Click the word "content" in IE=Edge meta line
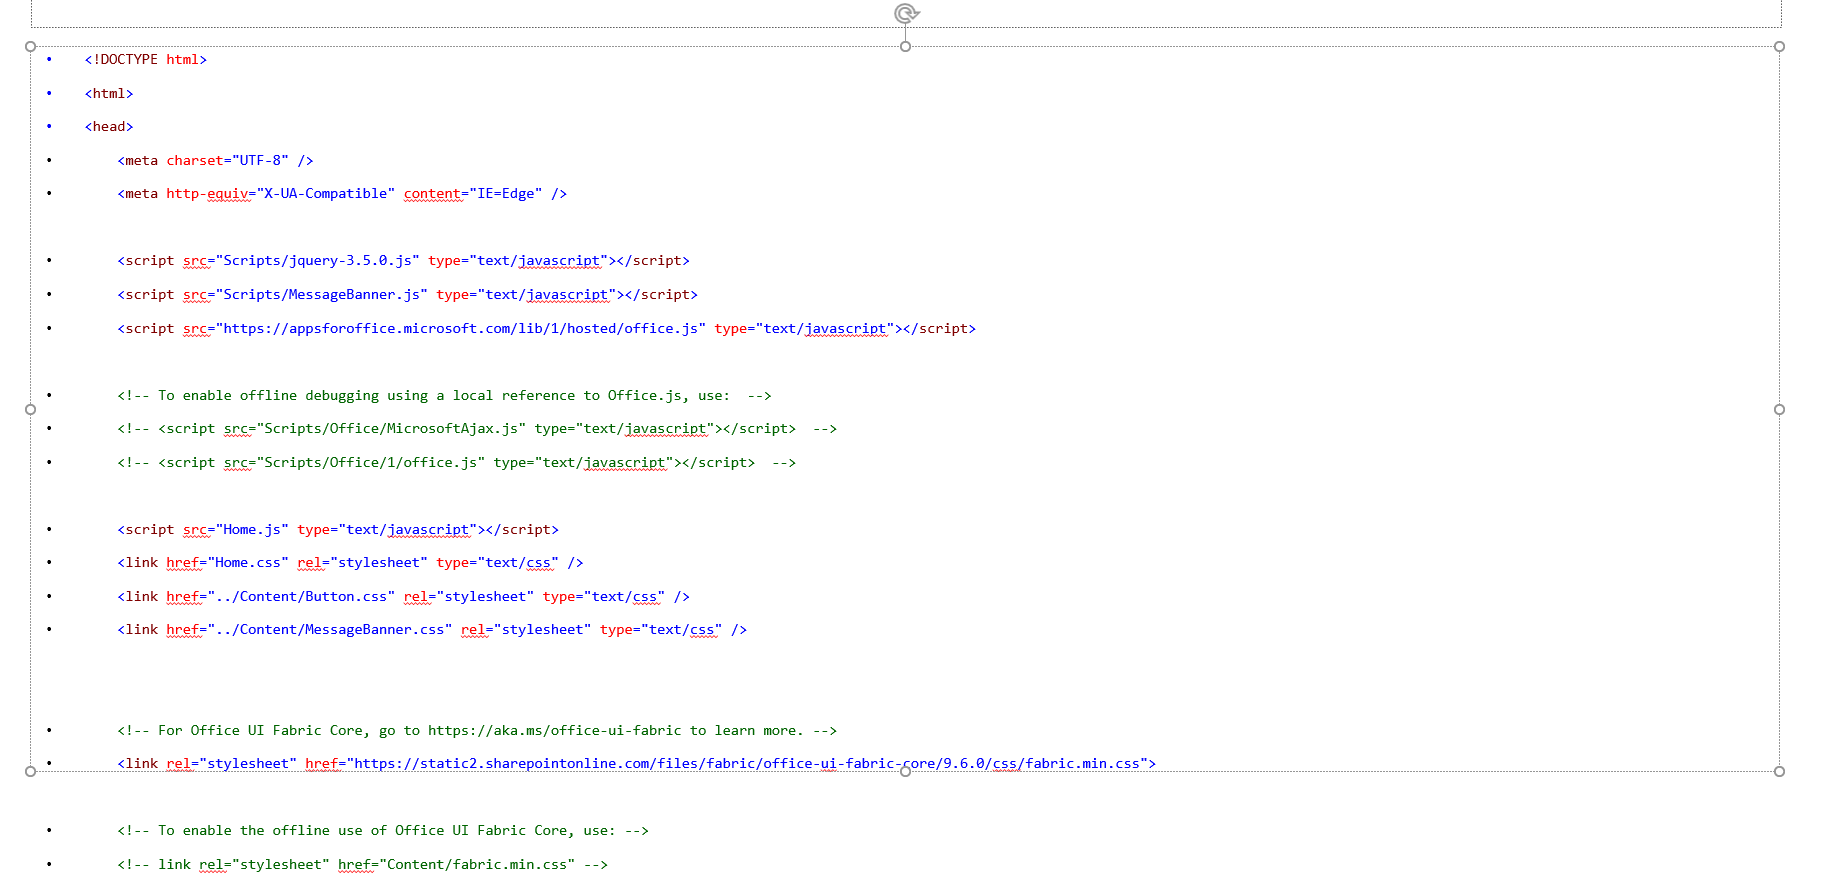Screen dimensions: 1824x880 click(432, 194)
